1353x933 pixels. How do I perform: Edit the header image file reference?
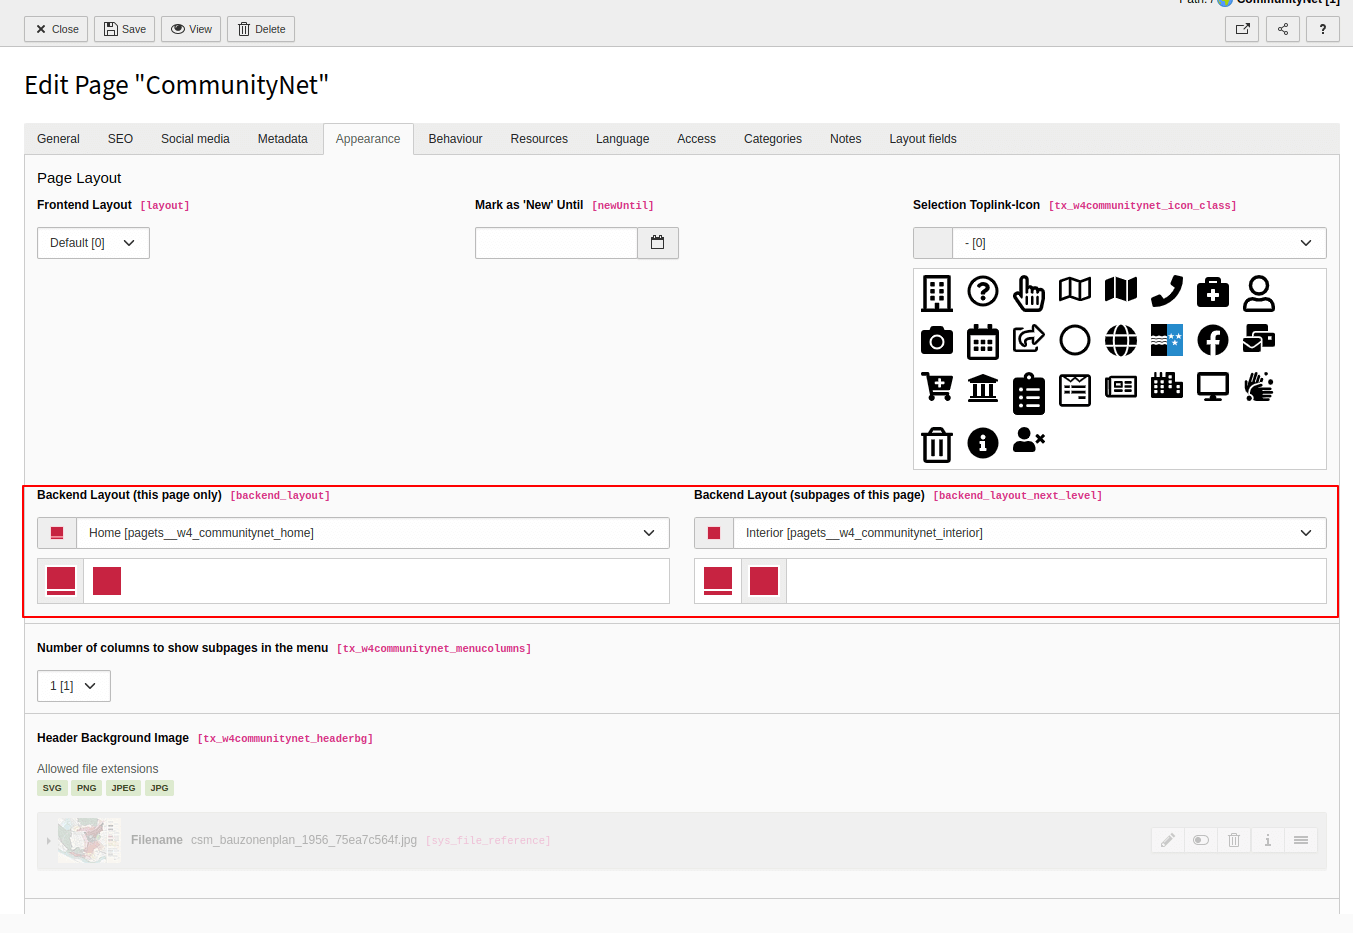point(1168,840)
